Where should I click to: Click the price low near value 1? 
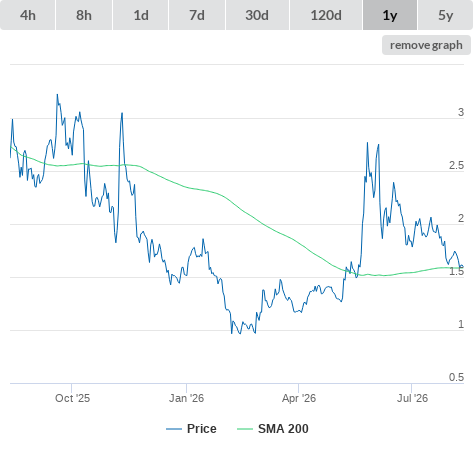[x=232, y=333]
